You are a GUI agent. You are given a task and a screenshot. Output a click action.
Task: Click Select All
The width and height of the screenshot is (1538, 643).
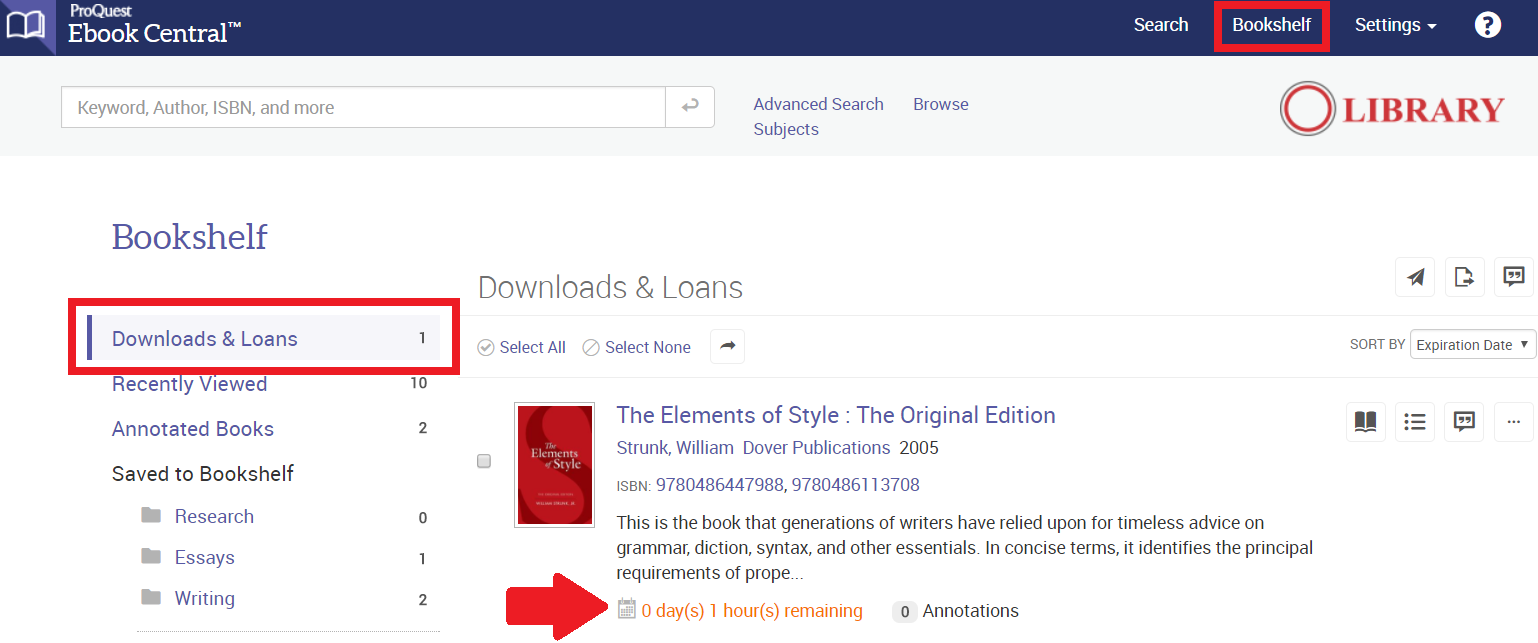click(x=522, y=347)
